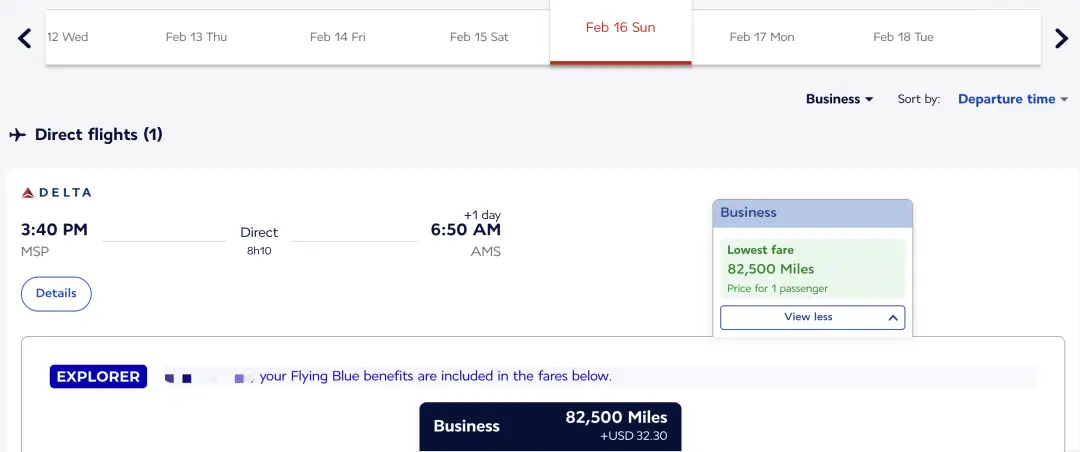This screenshot has height=452, width=1080.
Task: Collapse fares with View less
Action: click(812, 317)
